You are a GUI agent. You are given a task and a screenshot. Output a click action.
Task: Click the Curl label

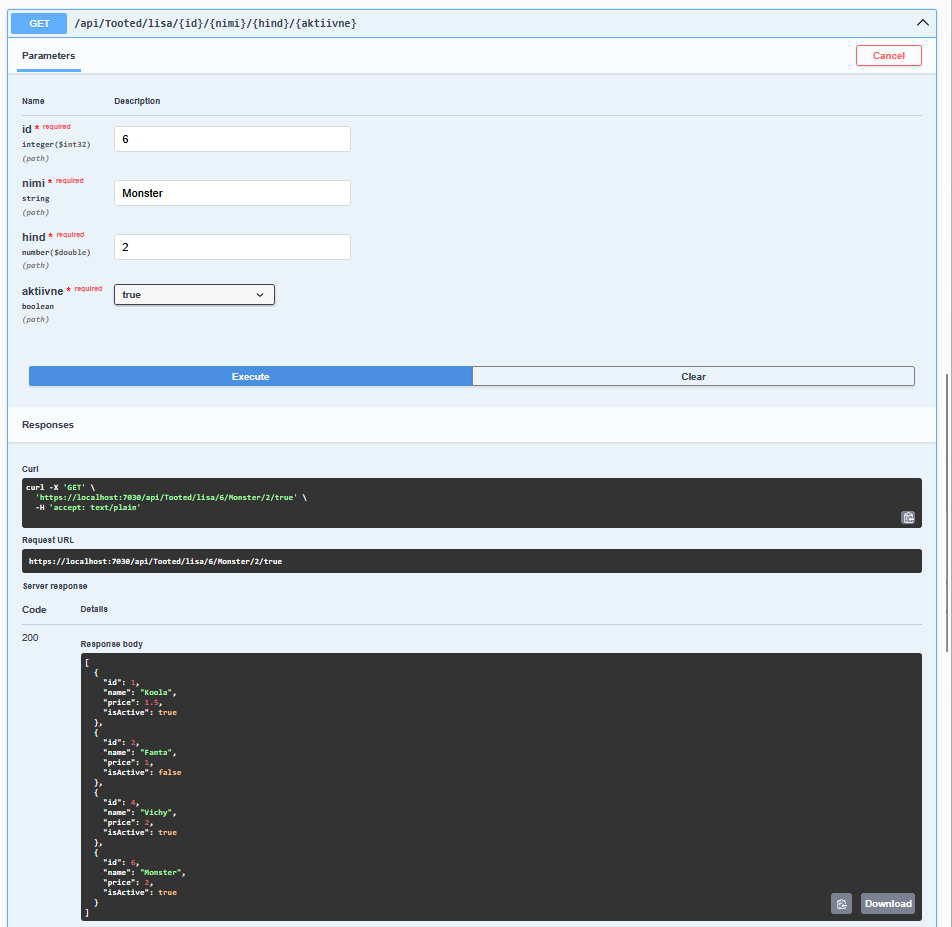click(30, 469)
